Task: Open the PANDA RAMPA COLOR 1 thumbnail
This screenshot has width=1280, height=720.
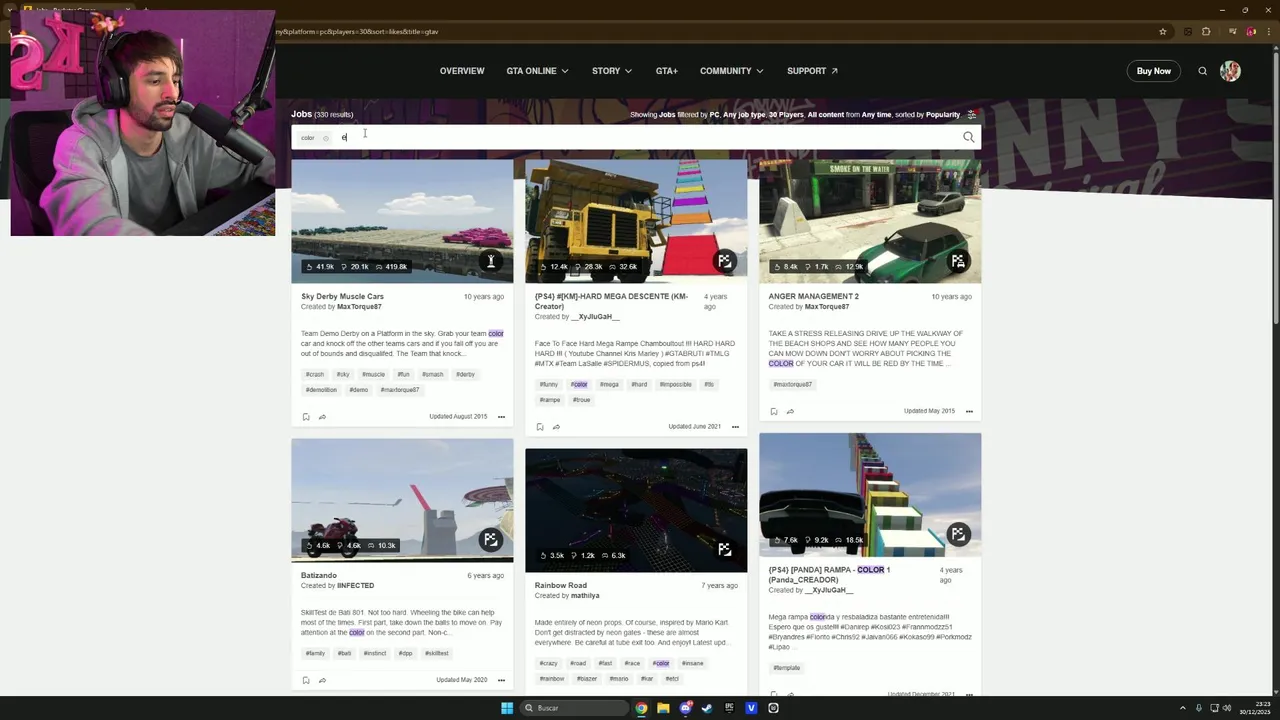Action: 870,495
